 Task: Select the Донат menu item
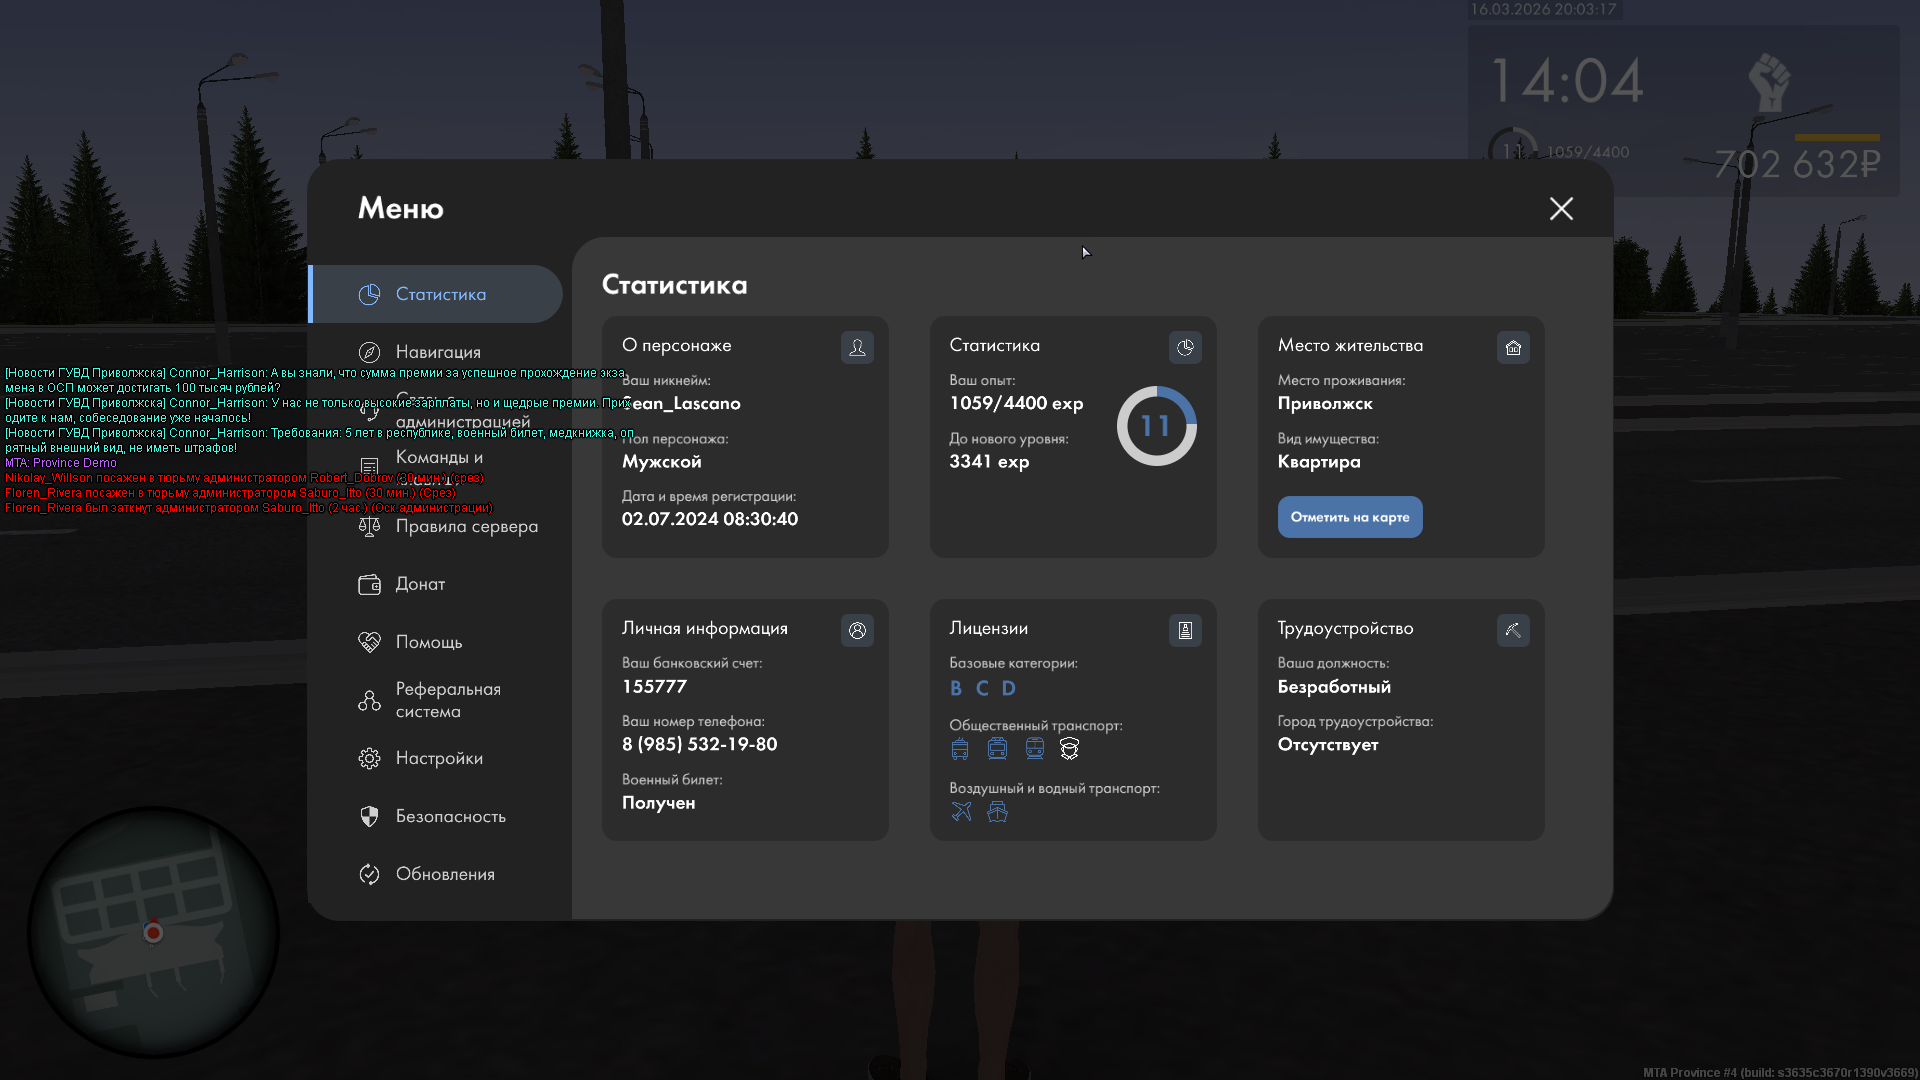tap(419, 584)
